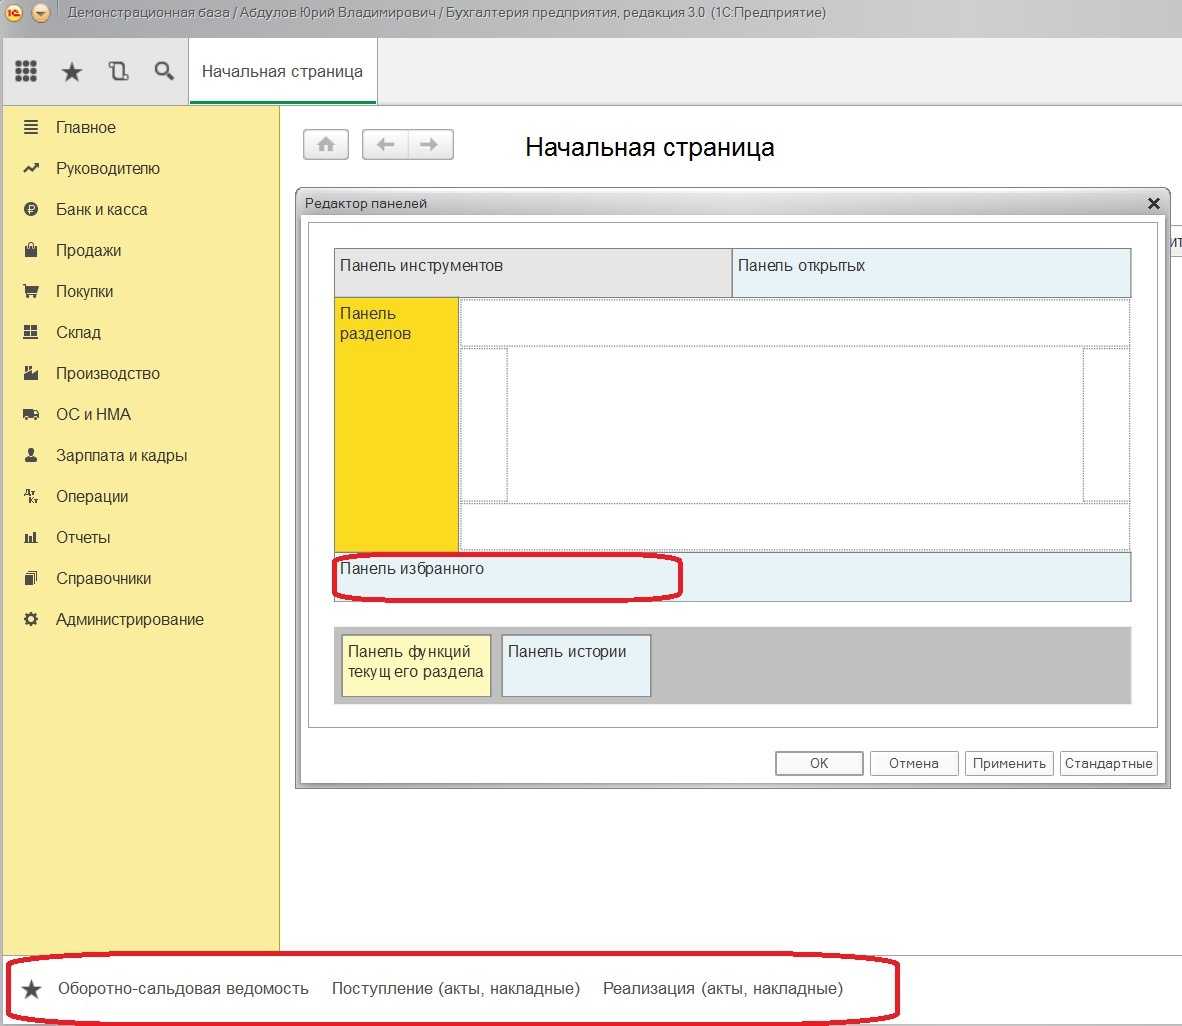Open the Администрирование gear section
The width and height of the screenshot is (1182, 1026).
tap(129, 620)
